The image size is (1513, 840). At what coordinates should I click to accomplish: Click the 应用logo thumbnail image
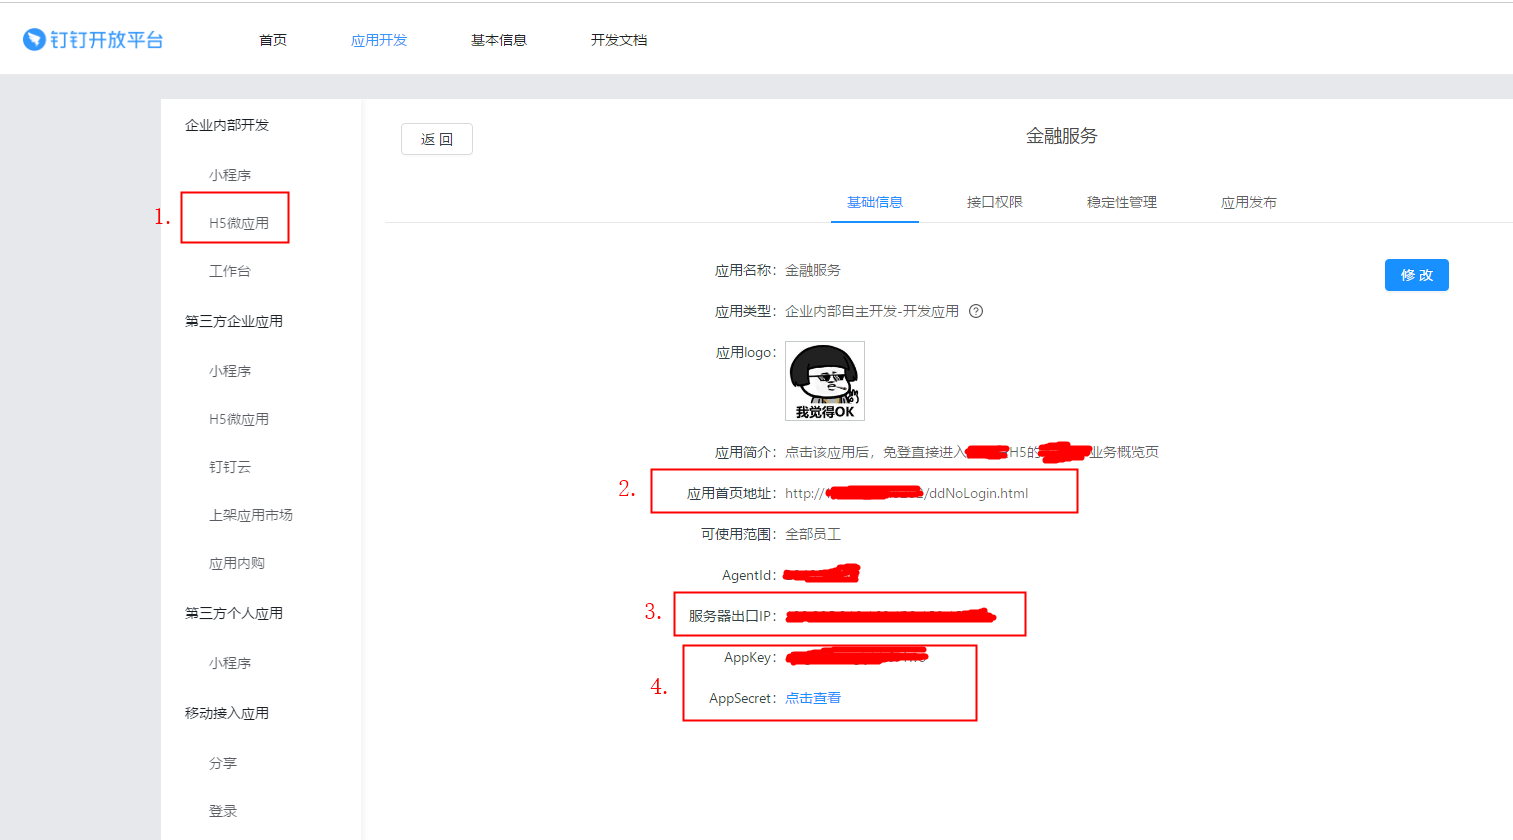[825, 381]
